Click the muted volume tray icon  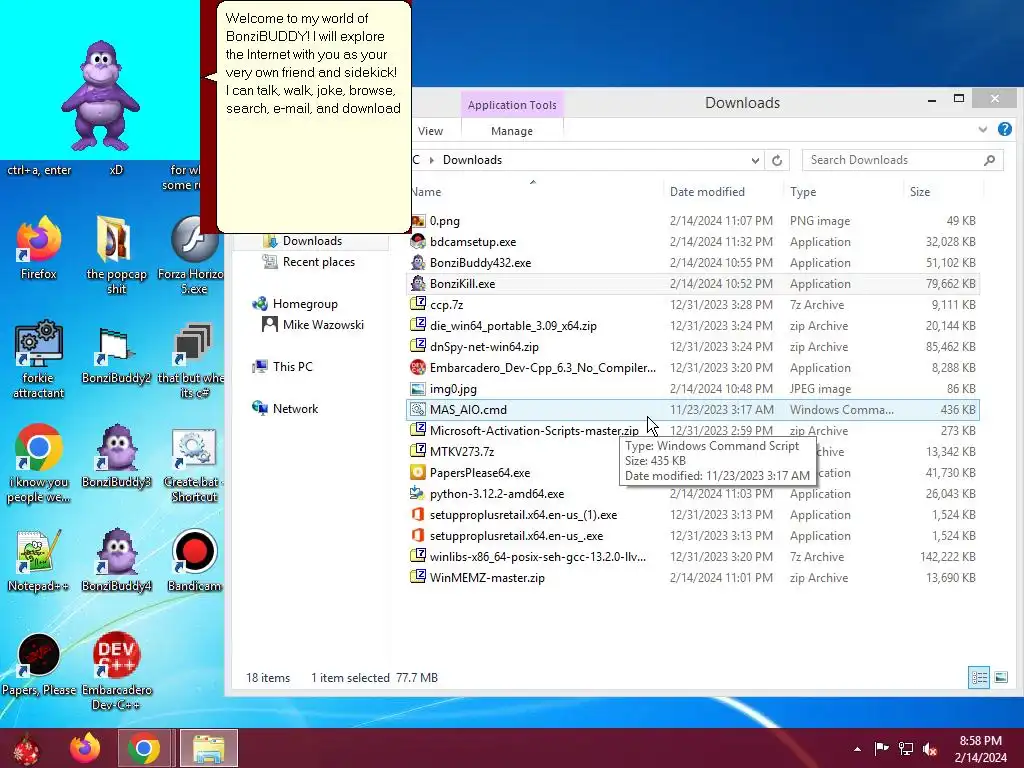930,749
